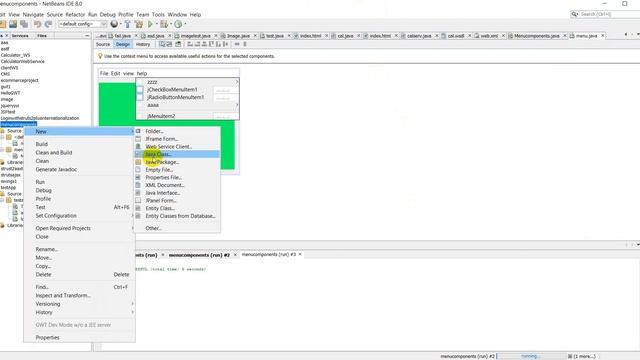Click the Java Interface icon in submenu
The width and height of the screenshot is (640, 360).
pyautogui.click(x=138, y=193)
